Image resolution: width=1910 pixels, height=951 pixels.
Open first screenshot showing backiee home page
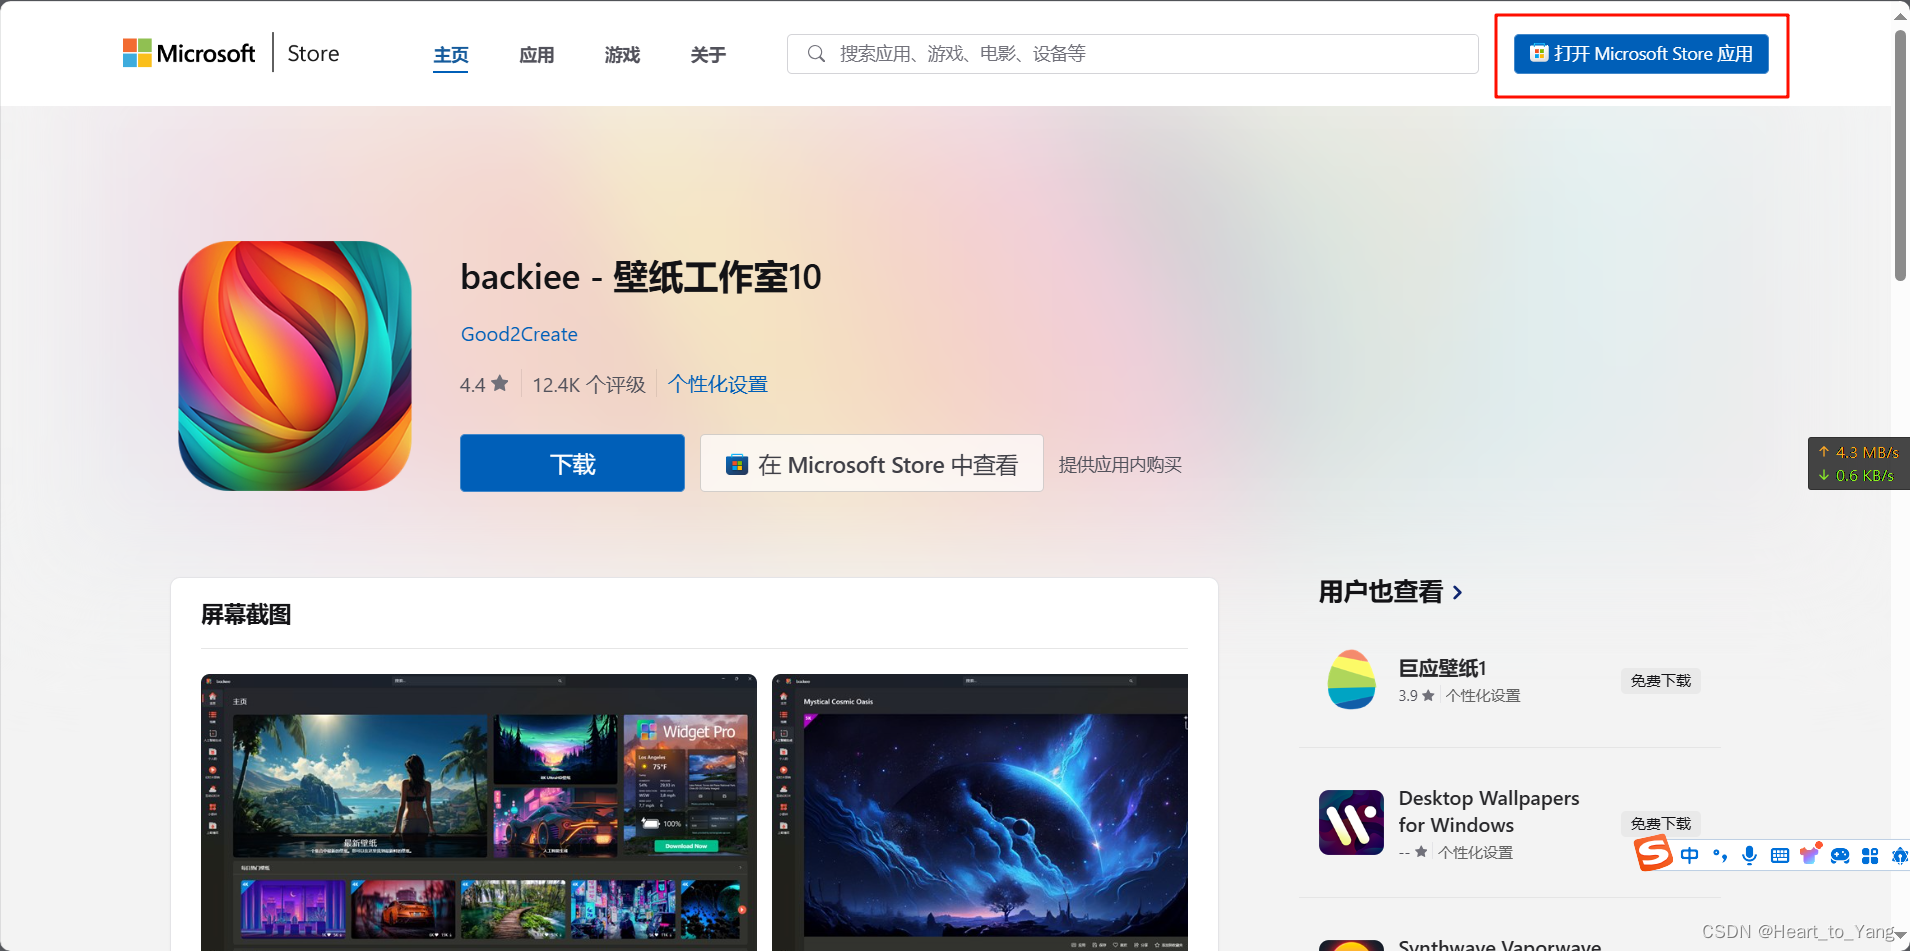479,812
